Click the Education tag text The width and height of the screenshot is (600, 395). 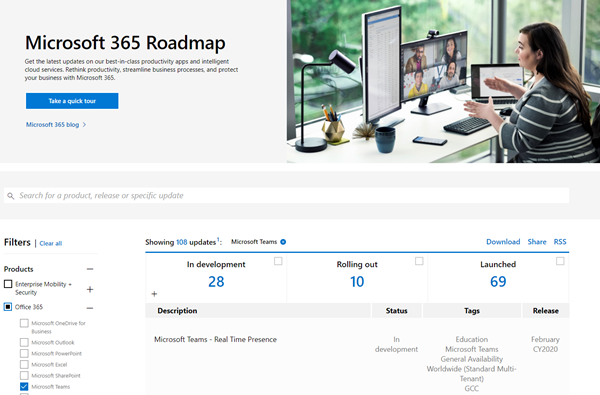click(x=472, y=340)
